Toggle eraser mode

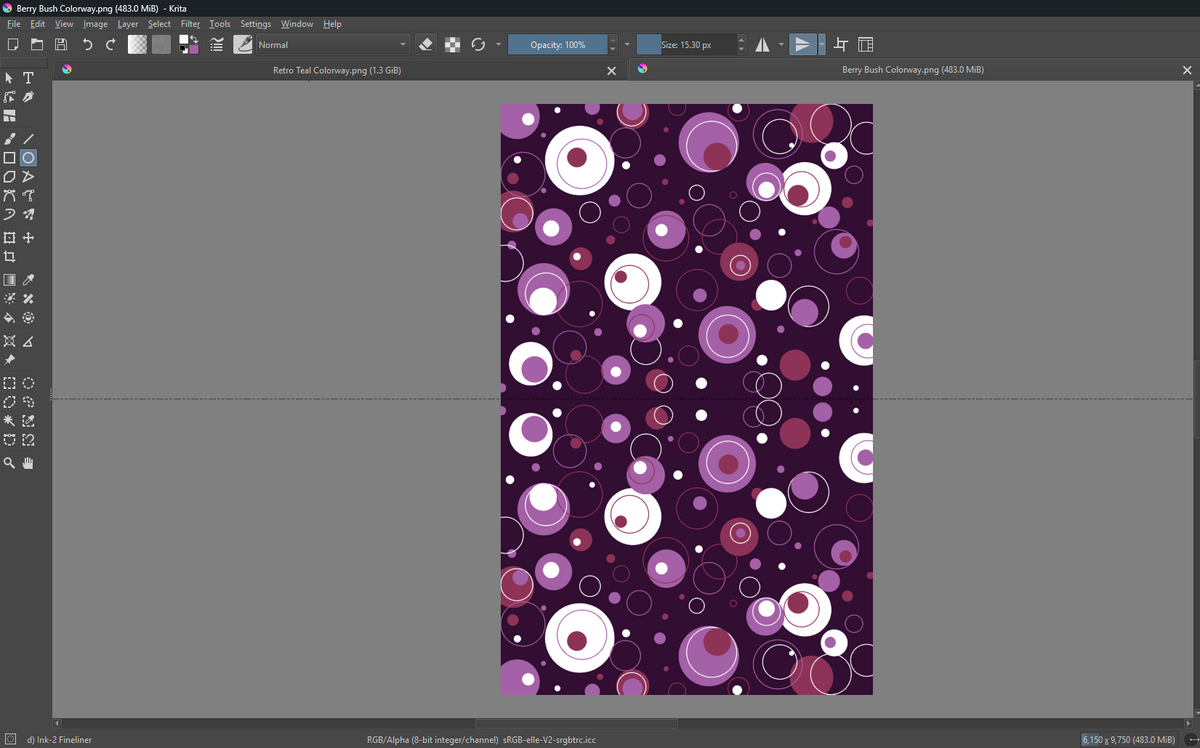(x=426, y=44)
